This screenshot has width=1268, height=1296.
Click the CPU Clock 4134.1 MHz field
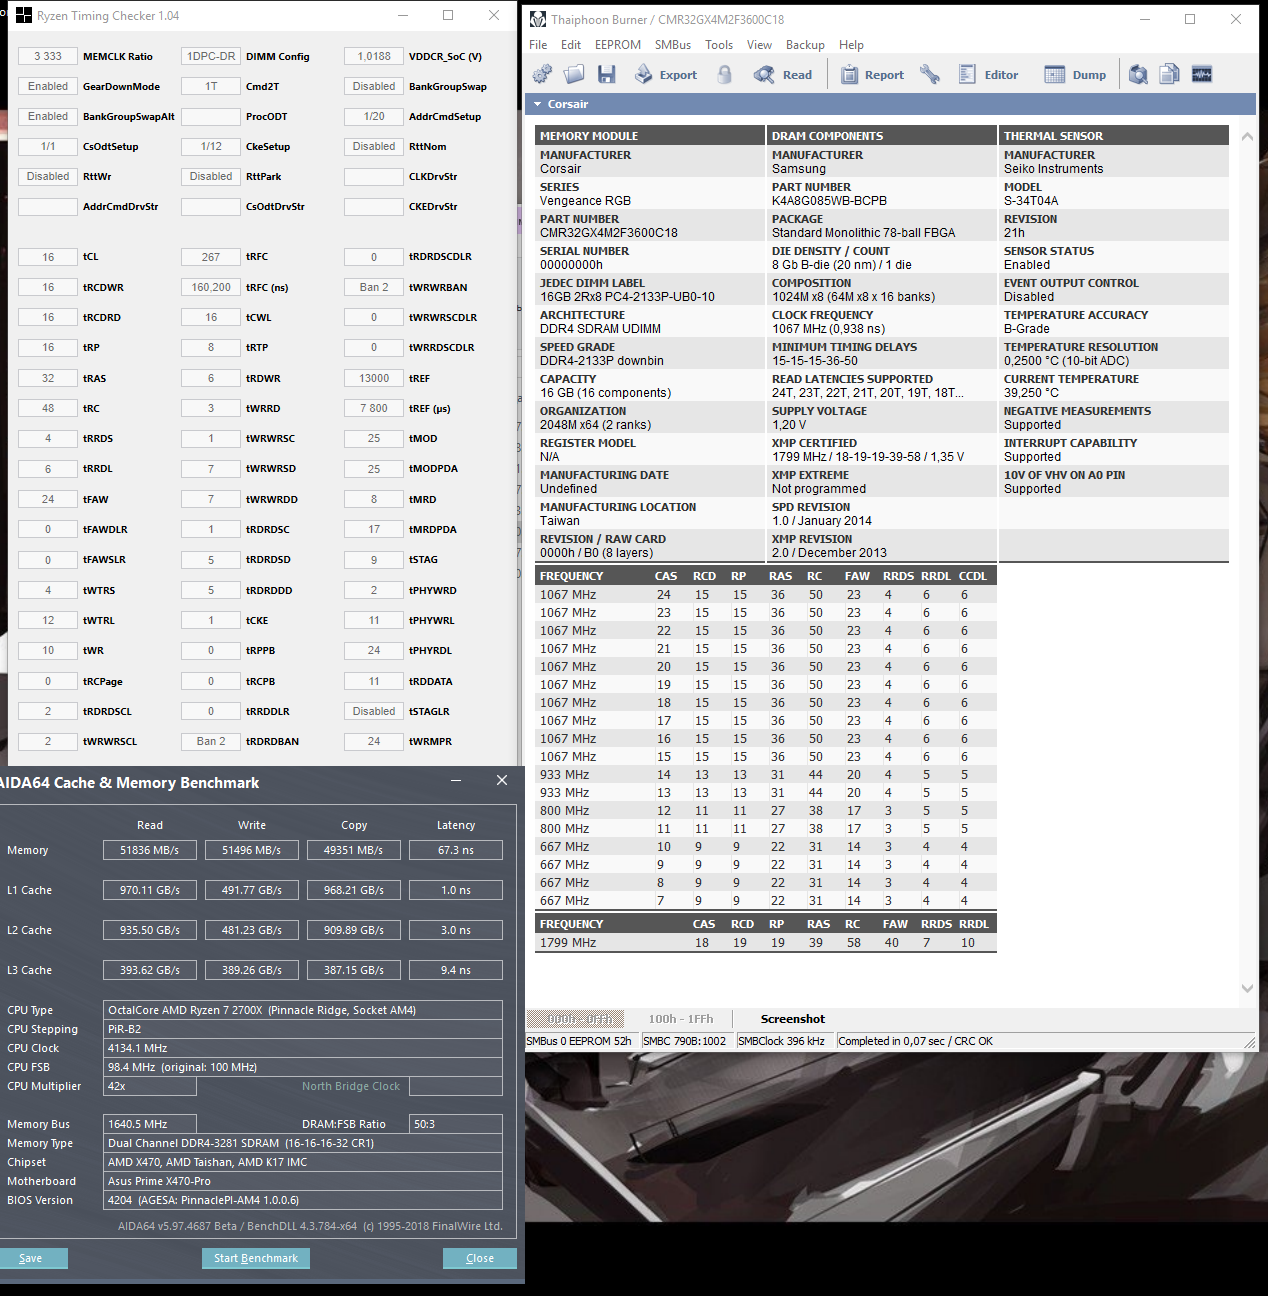click(x=303, y=1048)
